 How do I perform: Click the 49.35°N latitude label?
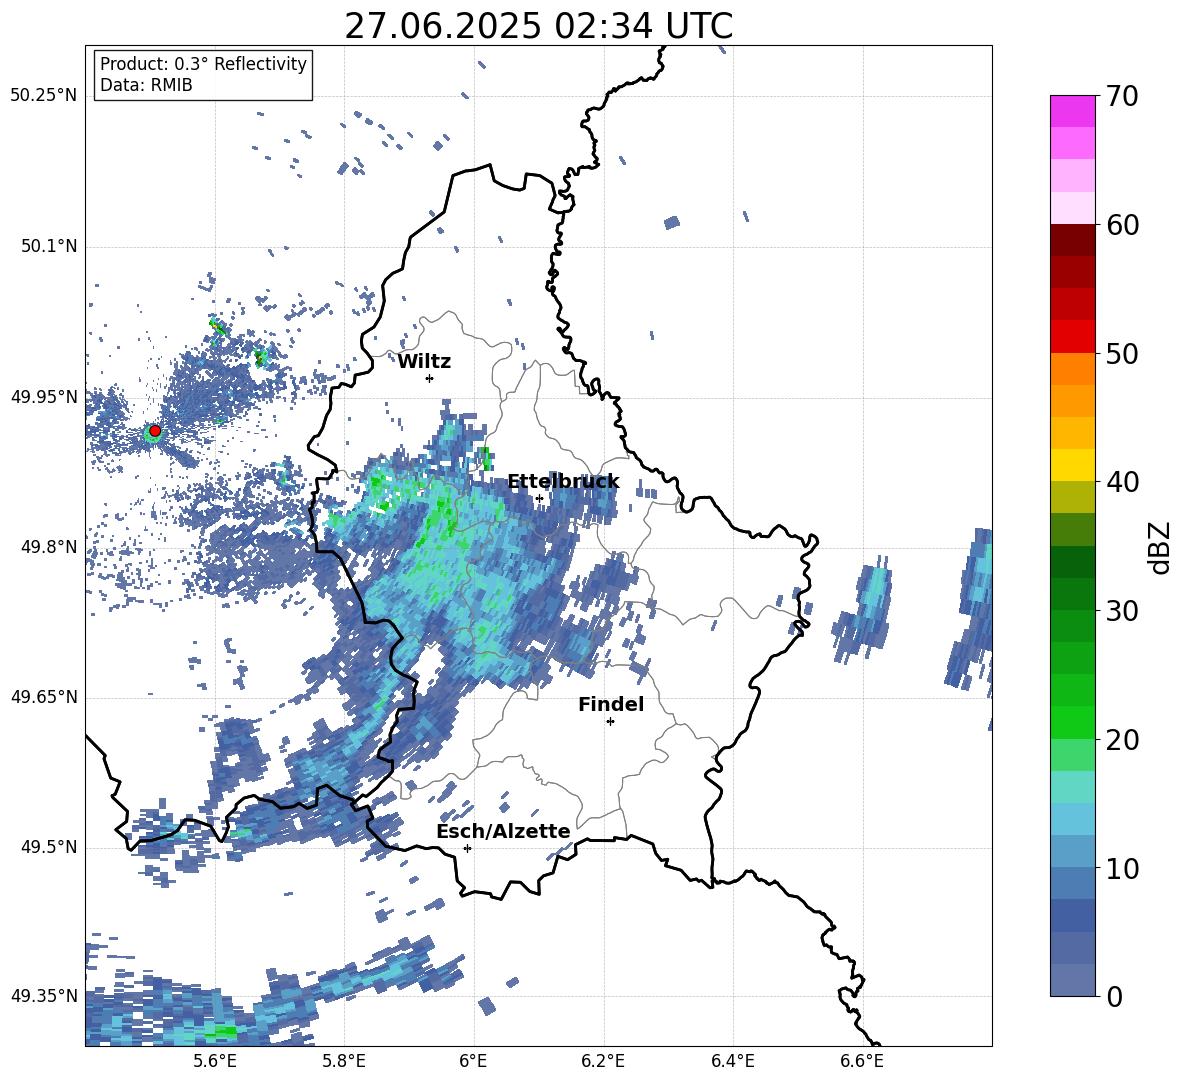point(44,996)
